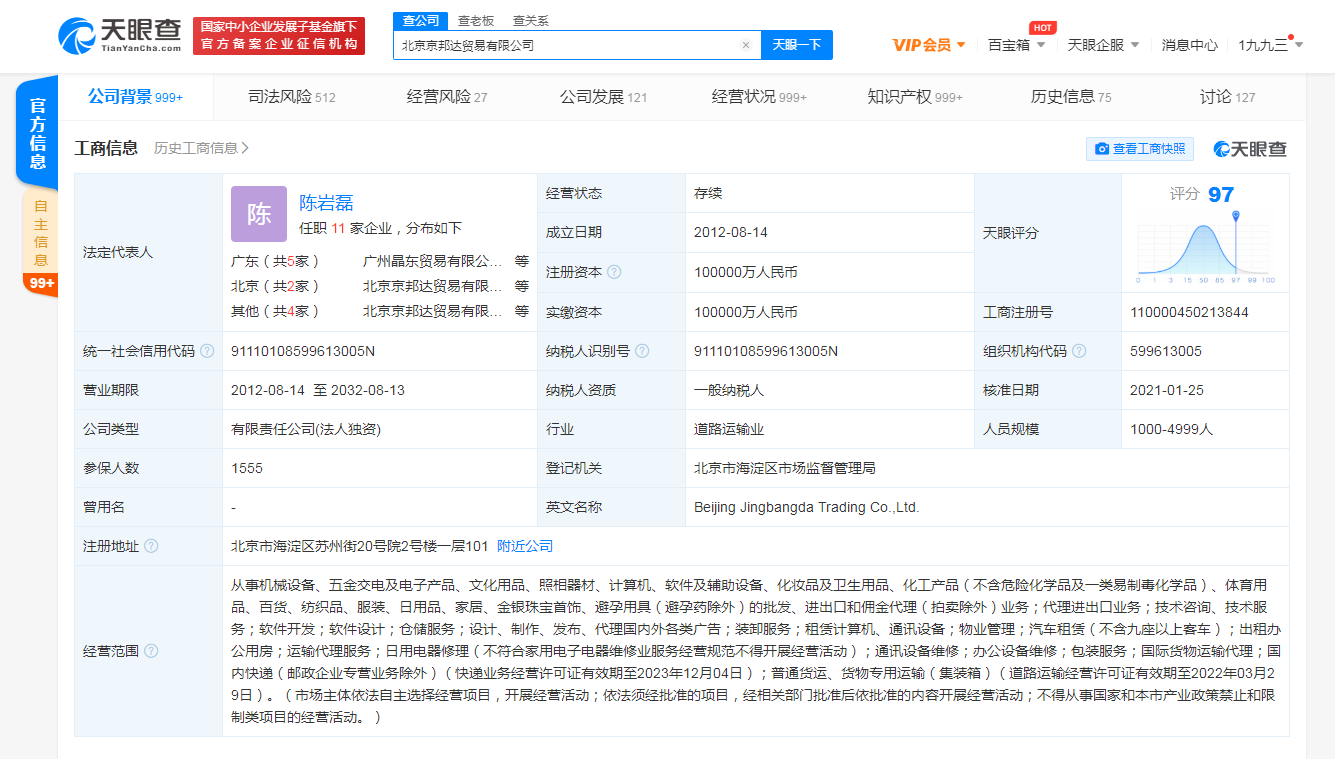1335x759 pixels.
Task: Open 历史工商信息 expander link
Action: 201,148
